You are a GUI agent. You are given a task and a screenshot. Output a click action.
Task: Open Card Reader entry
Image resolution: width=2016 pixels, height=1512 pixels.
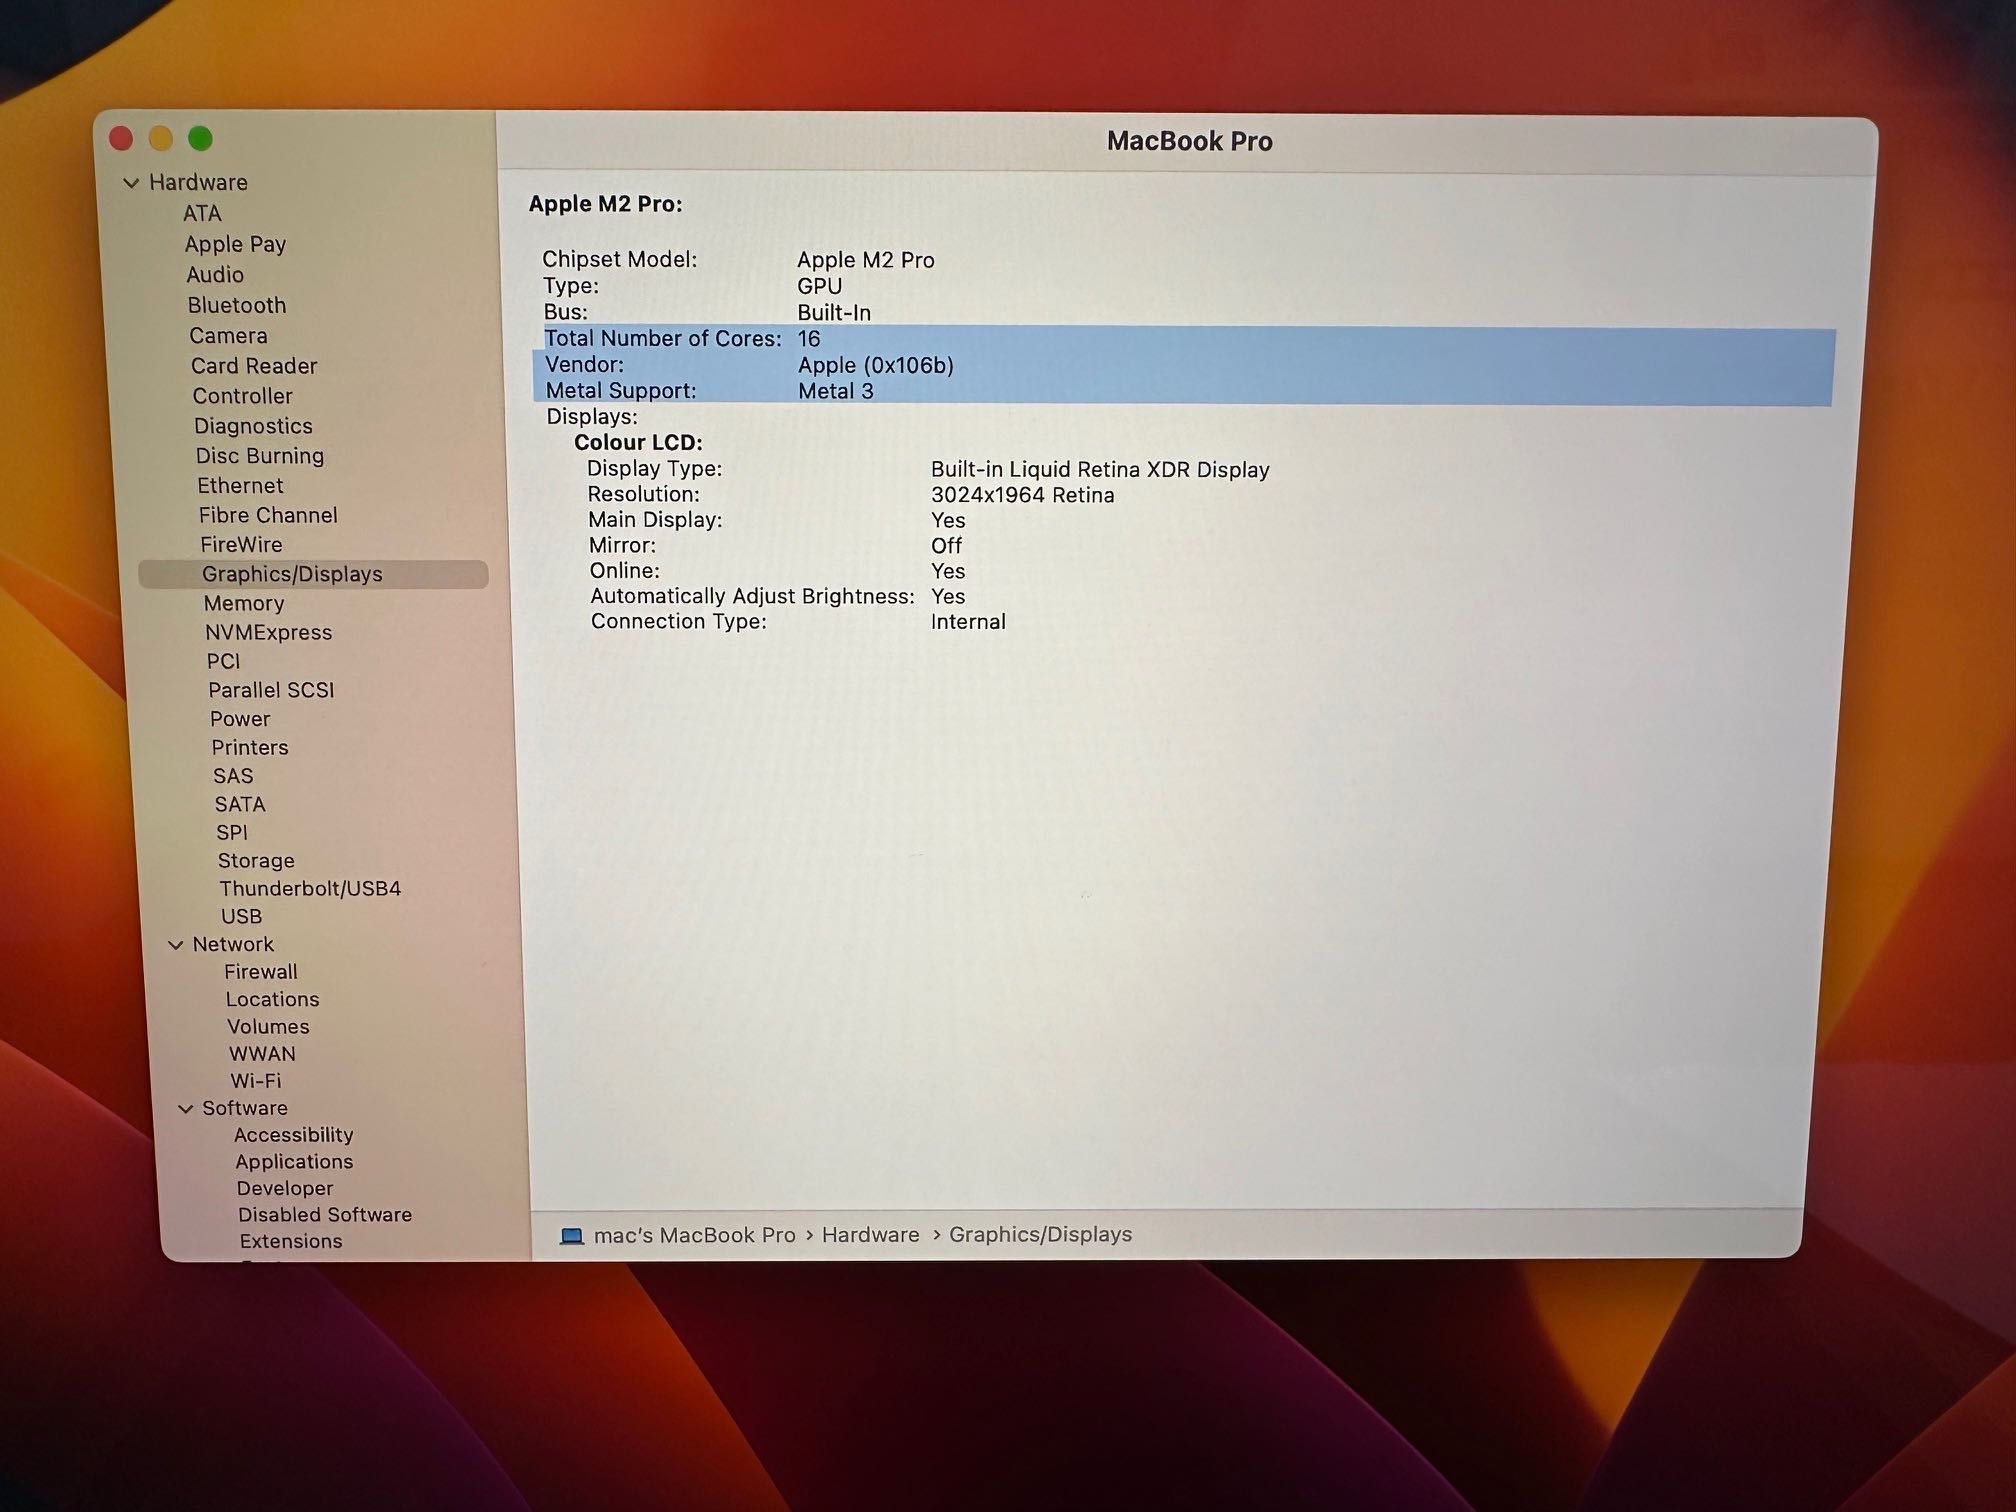coord(254,366)
